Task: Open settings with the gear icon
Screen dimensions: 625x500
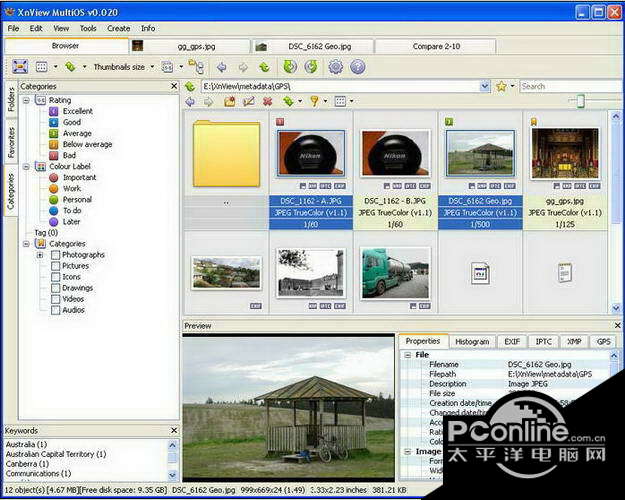Action: tap(336, 67)
